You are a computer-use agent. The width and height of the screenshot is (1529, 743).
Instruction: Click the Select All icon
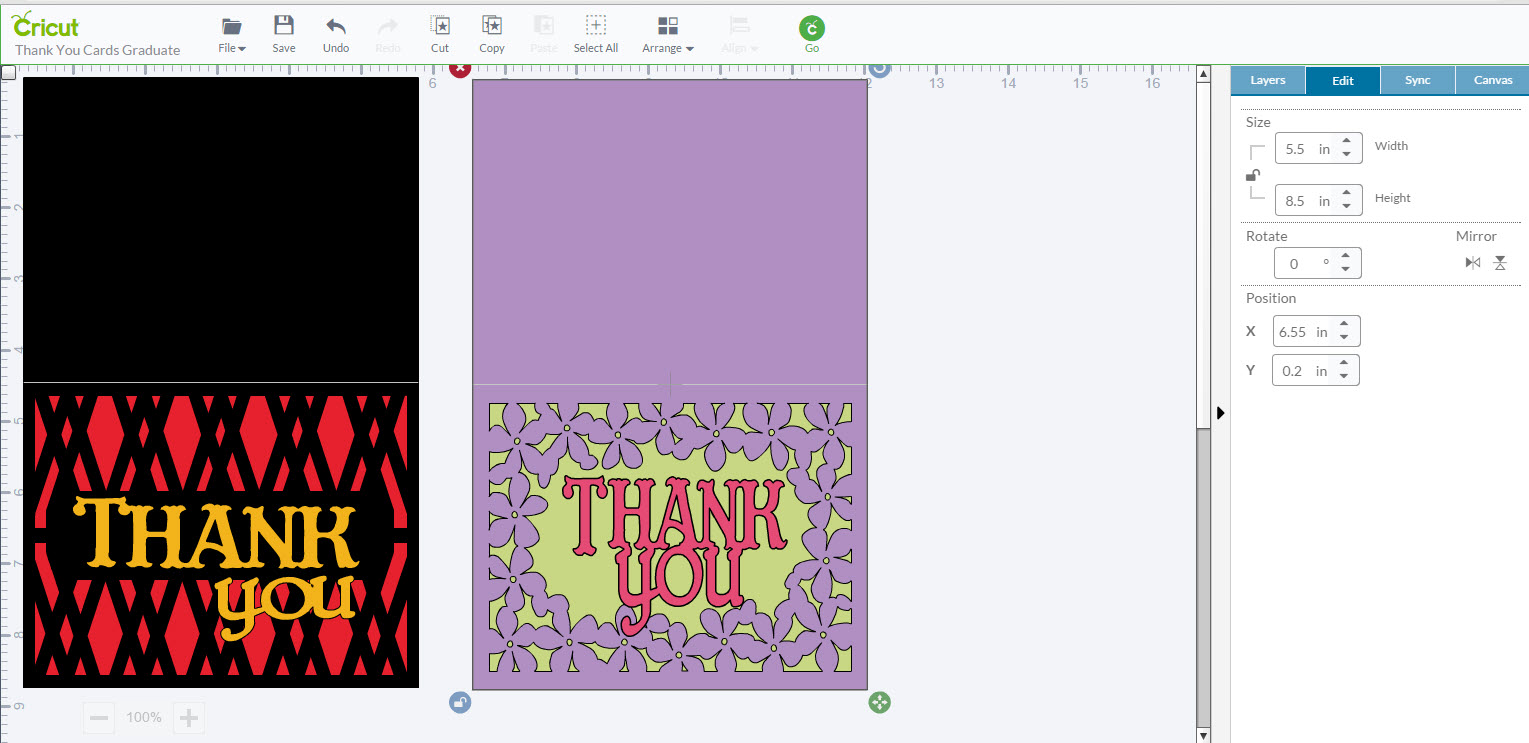click(x=596, y=27)
